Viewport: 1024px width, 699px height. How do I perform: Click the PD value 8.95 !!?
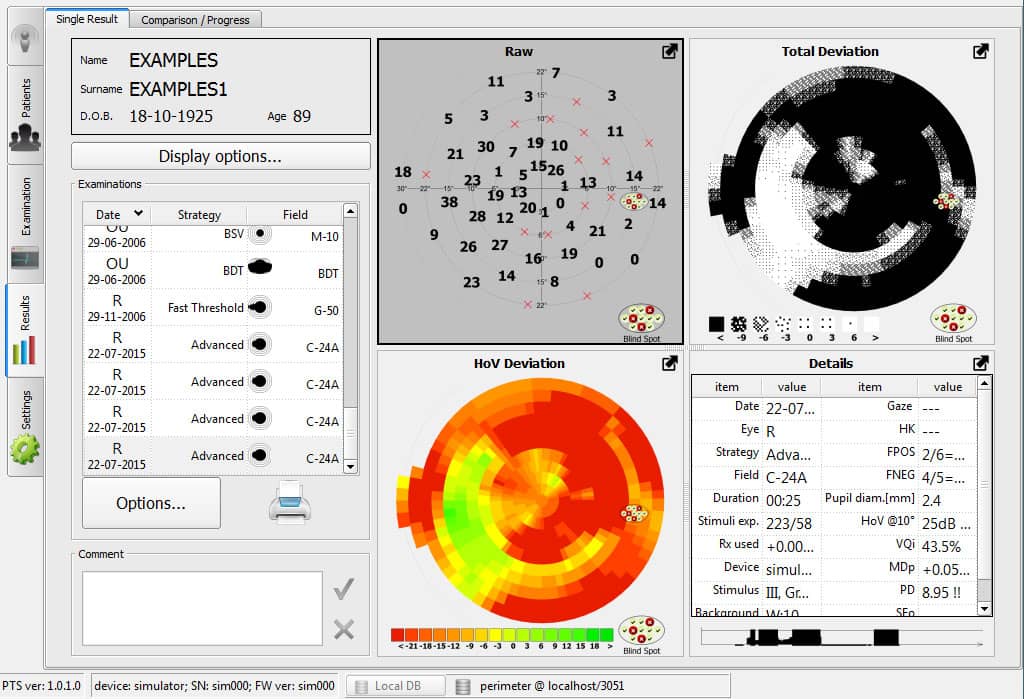(941, 593)
